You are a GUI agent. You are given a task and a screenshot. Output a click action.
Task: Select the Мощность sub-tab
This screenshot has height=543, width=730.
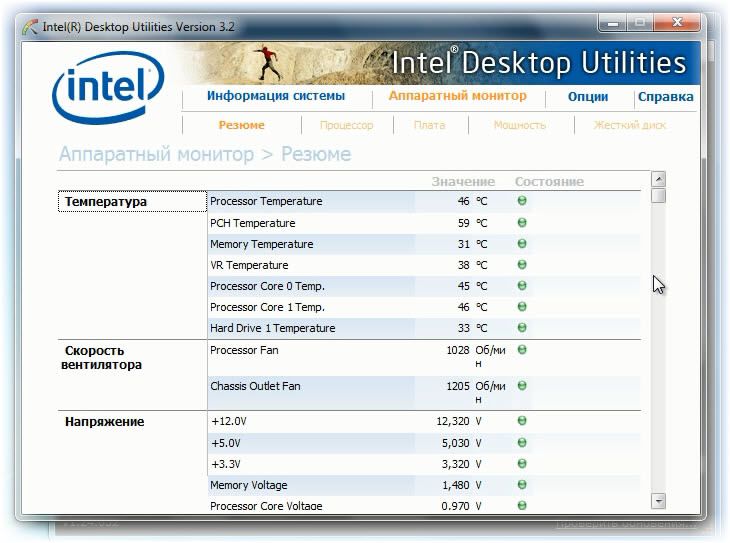[x=519, y=125]
